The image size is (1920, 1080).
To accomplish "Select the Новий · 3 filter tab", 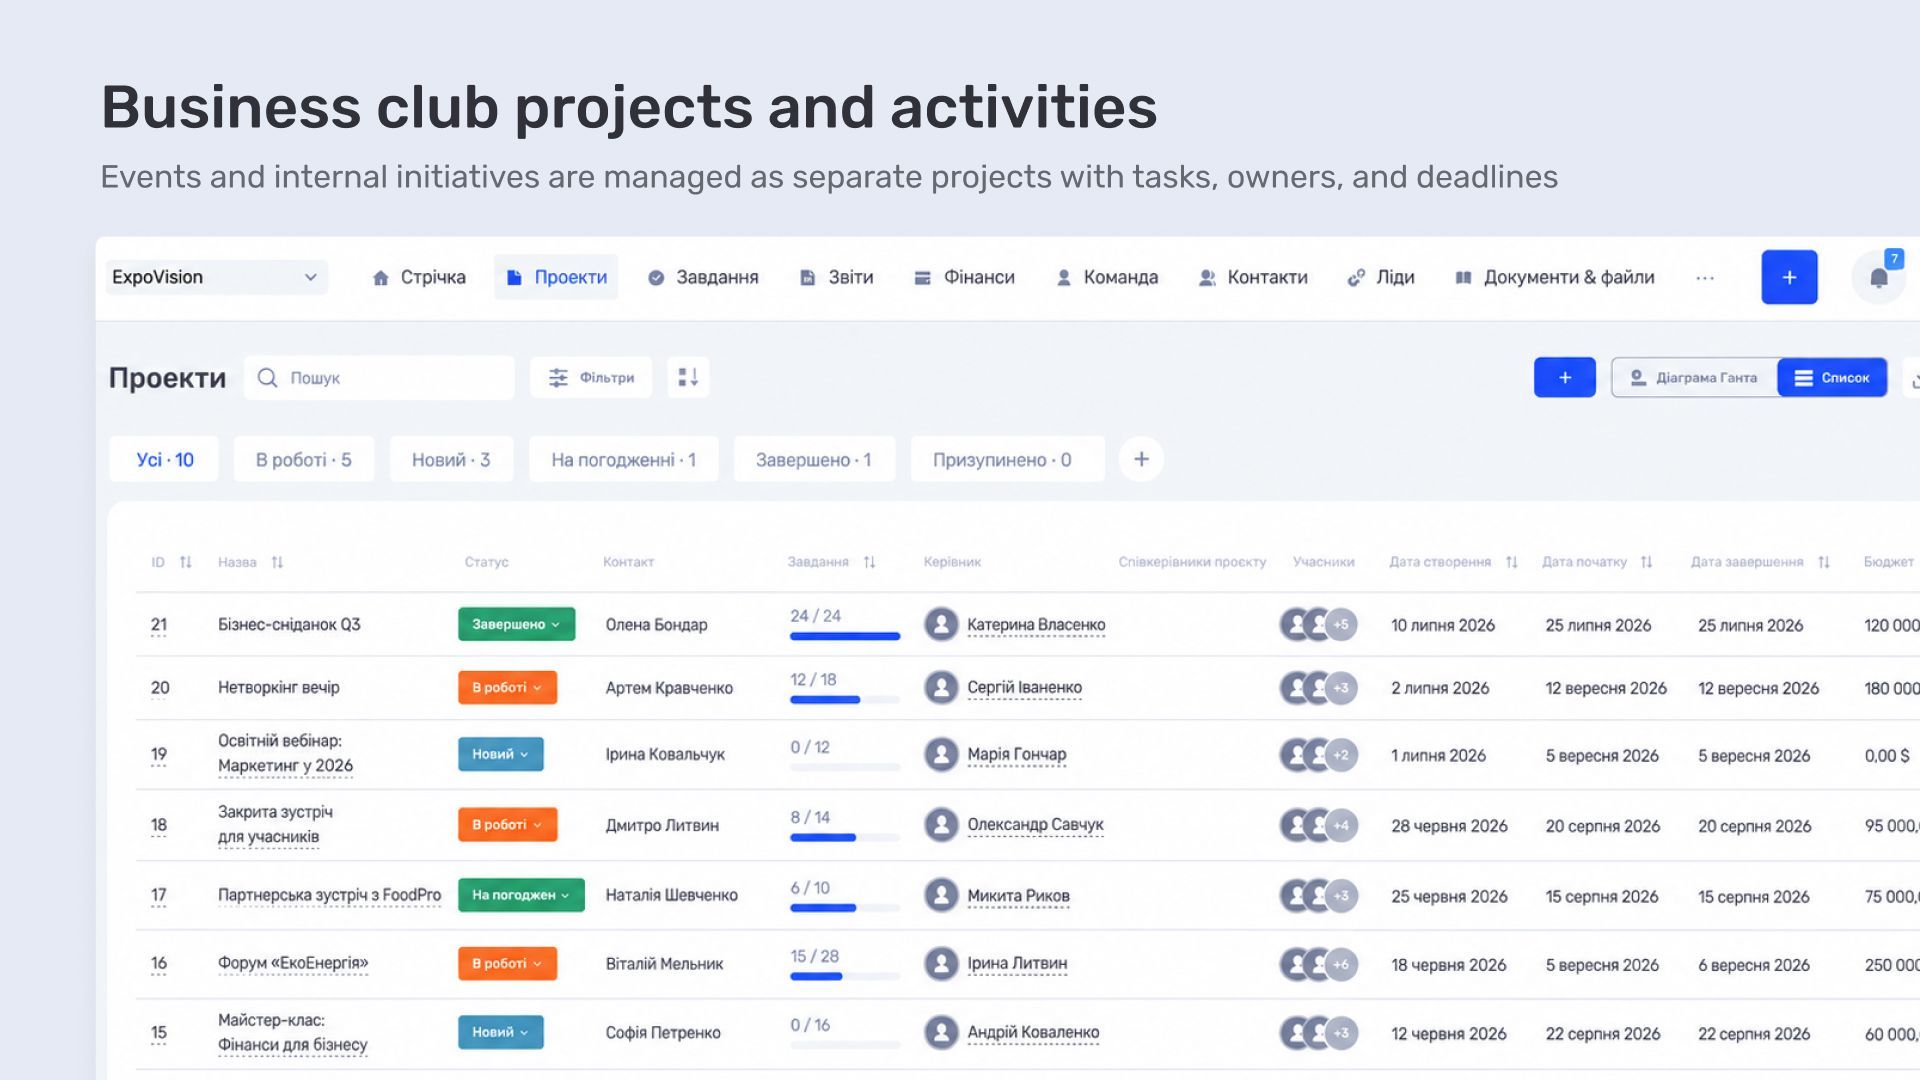I will 451,459.
